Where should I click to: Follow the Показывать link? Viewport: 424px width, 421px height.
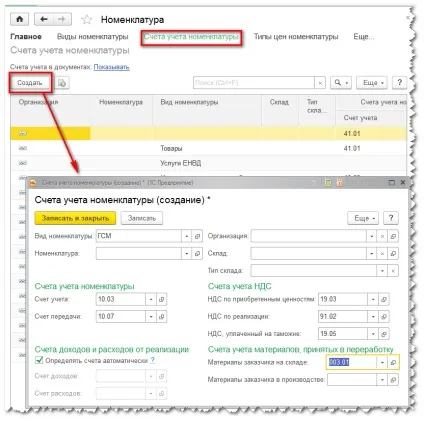[111, 67]
